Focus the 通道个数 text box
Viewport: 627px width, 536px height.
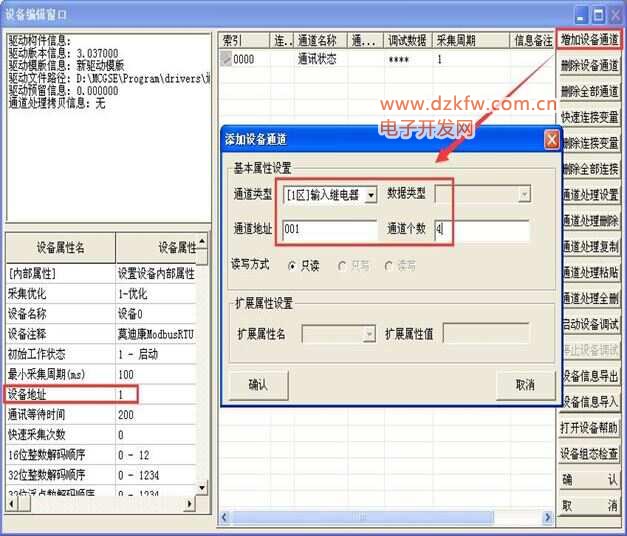click(481, 230)
